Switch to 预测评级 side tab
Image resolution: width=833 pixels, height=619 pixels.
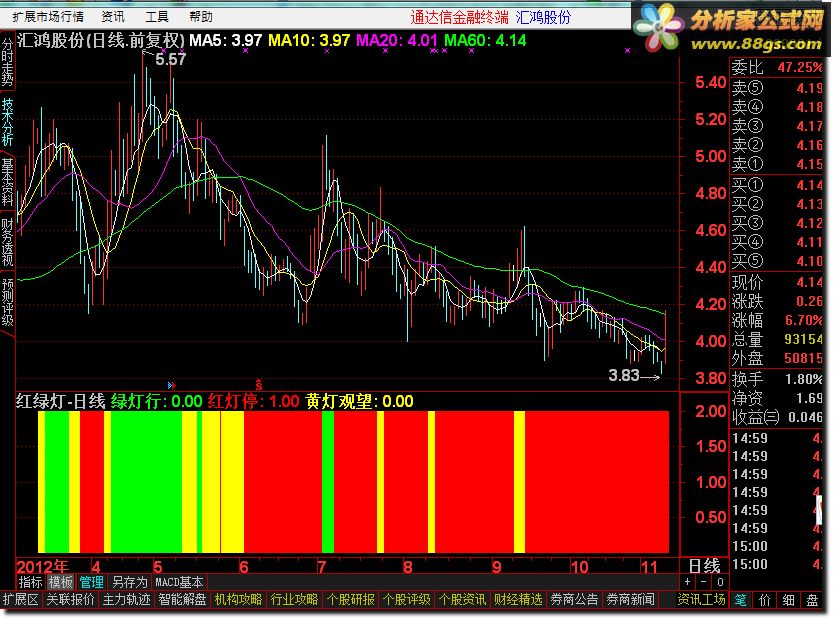pos(7,302)
